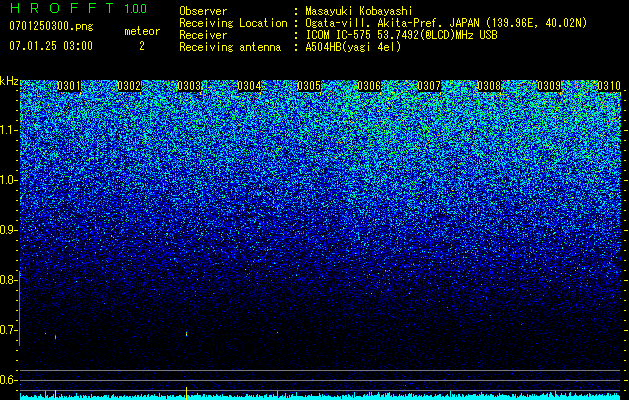Image resolution: width=629 pixels, height=400 pixels.
Task: Click the 0.6 frequency axis label
Action: [x=8, y=380]
